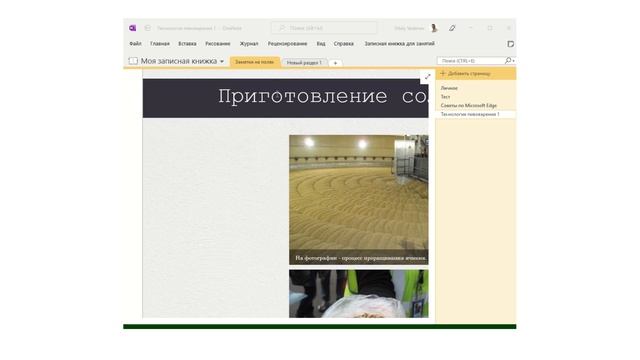Click the page search field Поиск (CTRL+E)

[x=471, y=61]
